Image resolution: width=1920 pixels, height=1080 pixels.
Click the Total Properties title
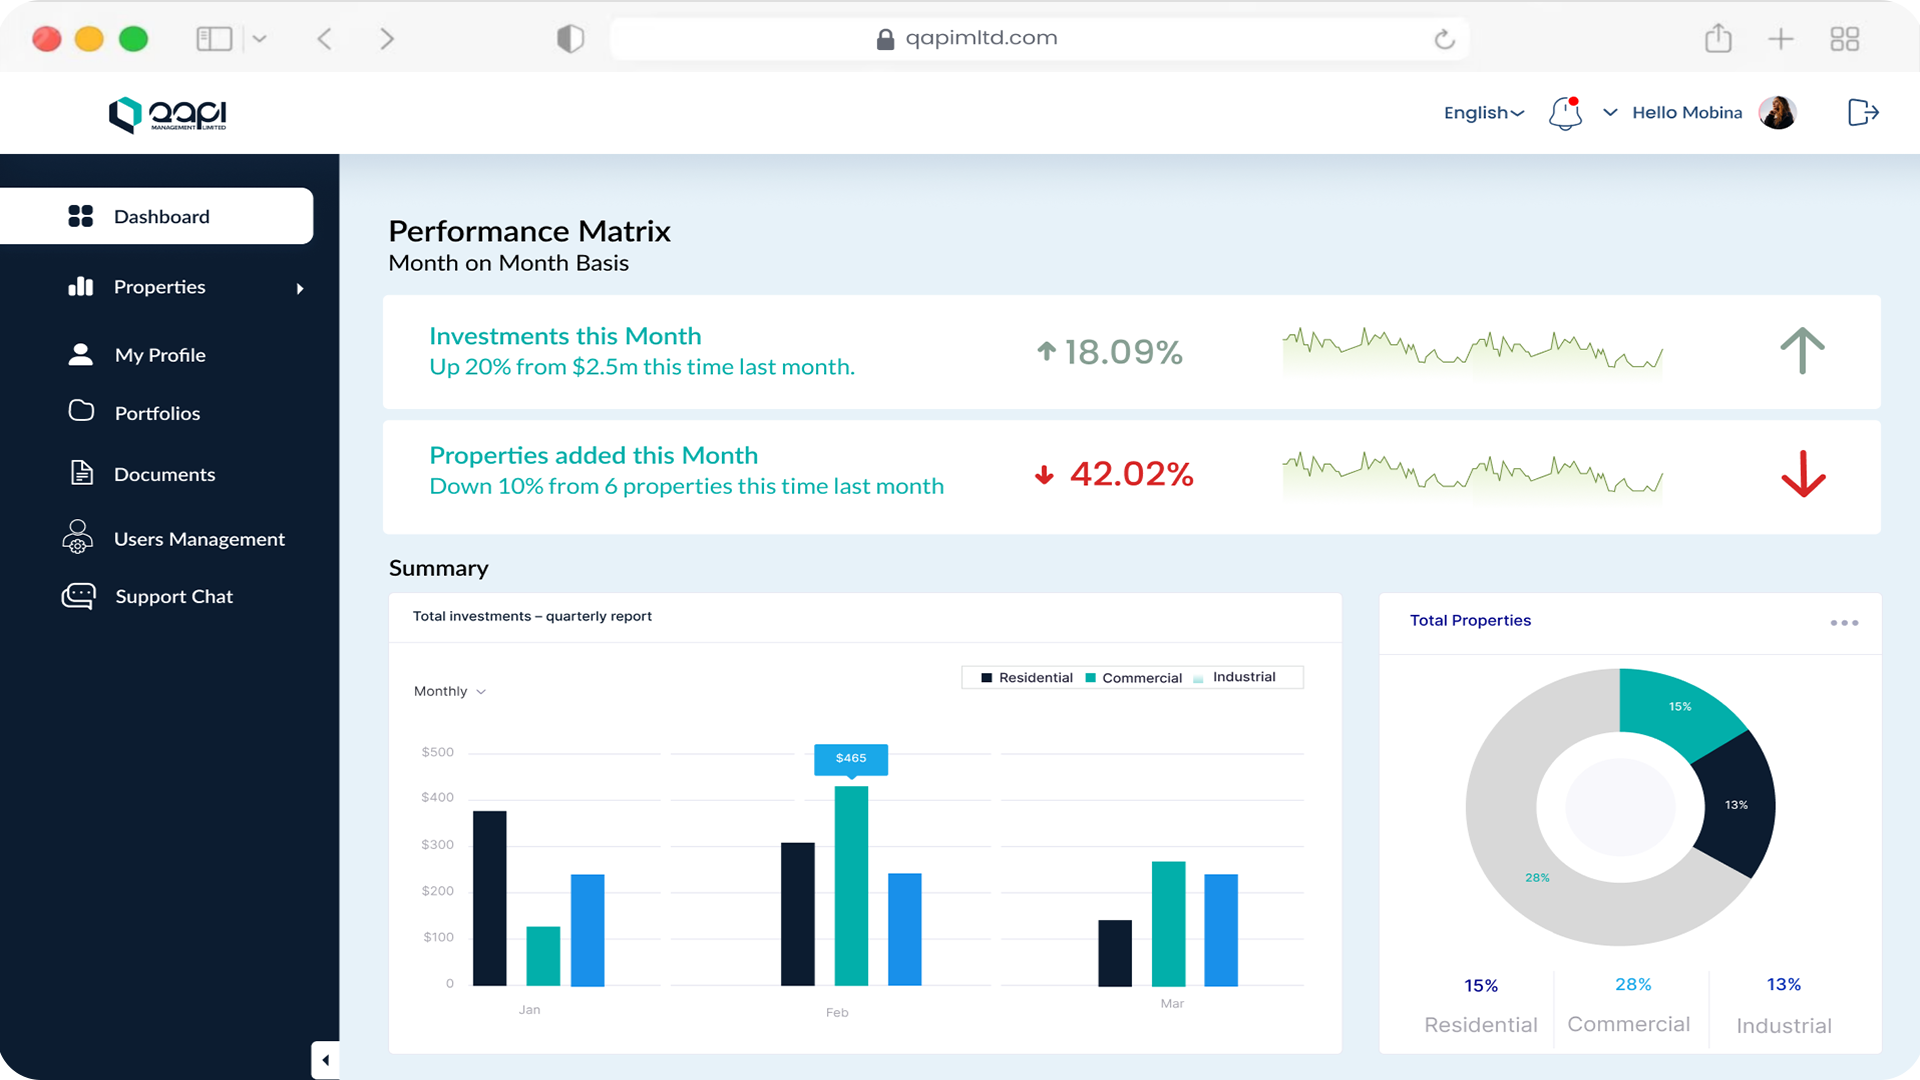point(1470,620)
